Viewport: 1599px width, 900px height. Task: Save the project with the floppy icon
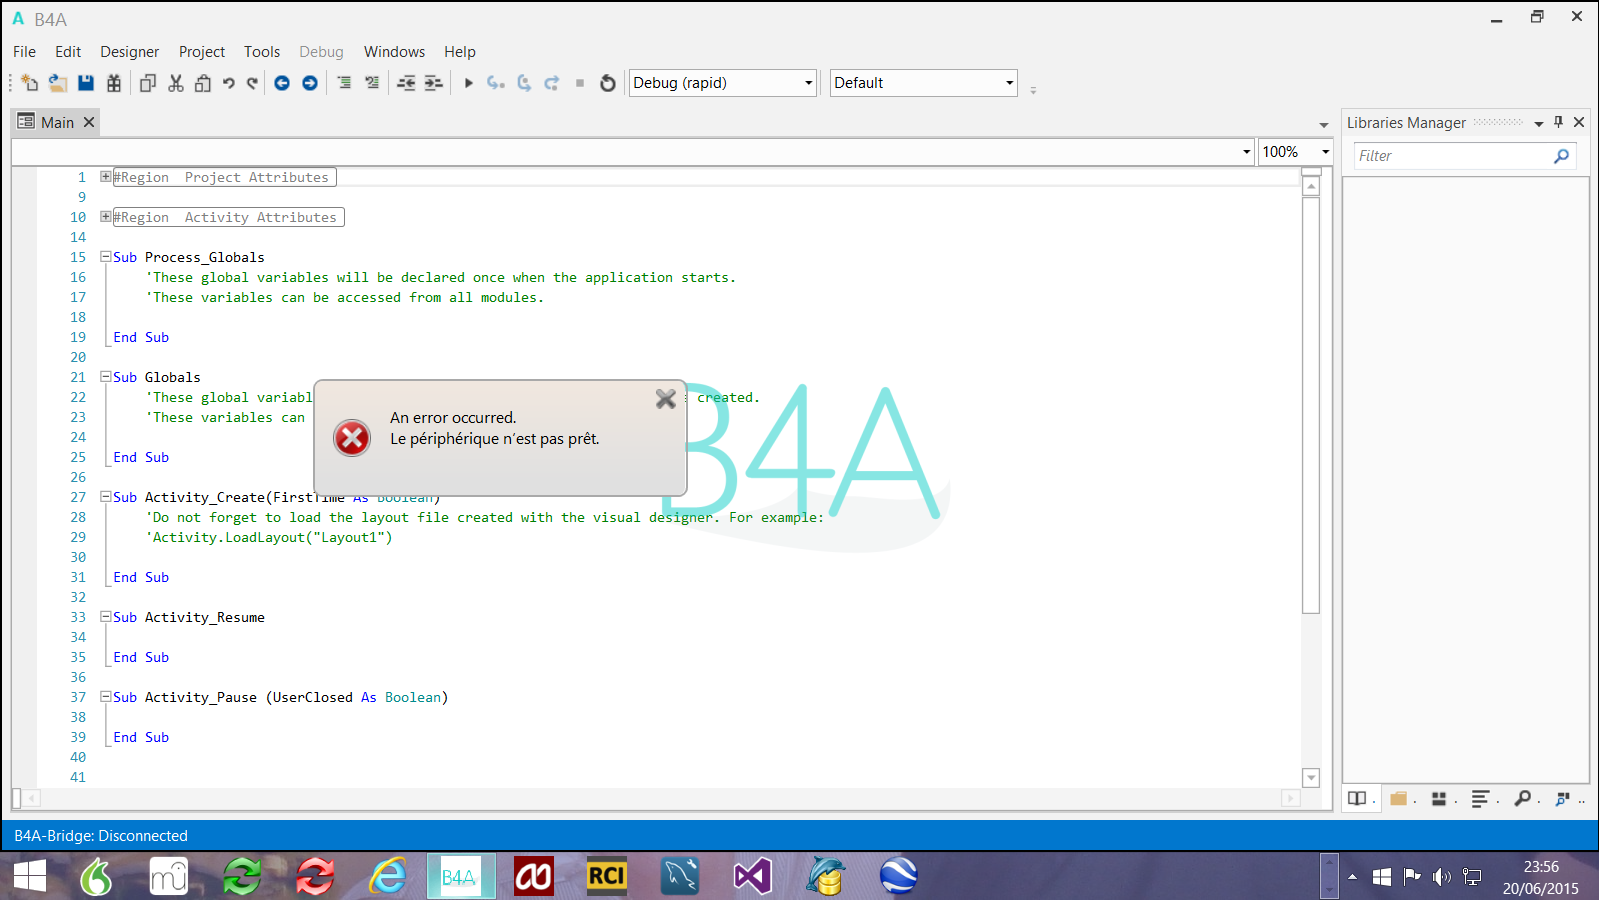(x=86, y=83)
